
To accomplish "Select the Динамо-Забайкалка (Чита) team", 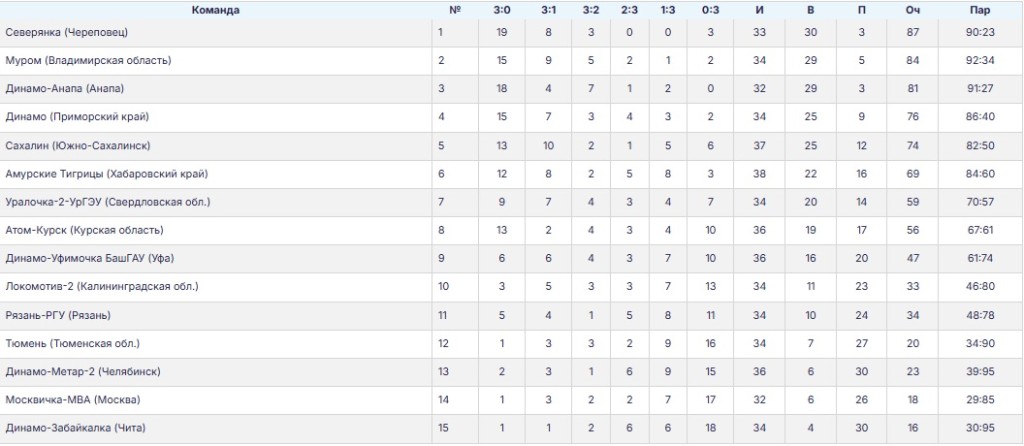I will (75, 429).
